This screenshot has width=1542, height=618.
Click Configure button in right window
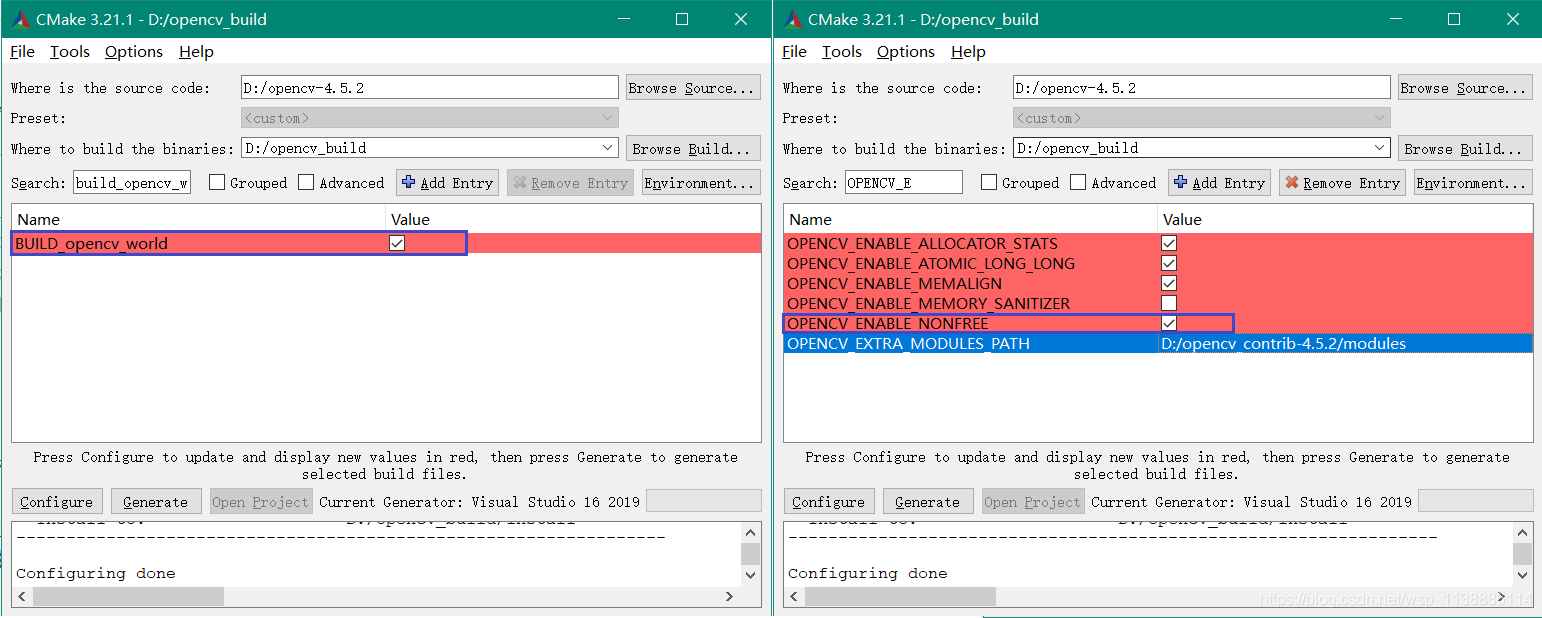pos(829,502)
